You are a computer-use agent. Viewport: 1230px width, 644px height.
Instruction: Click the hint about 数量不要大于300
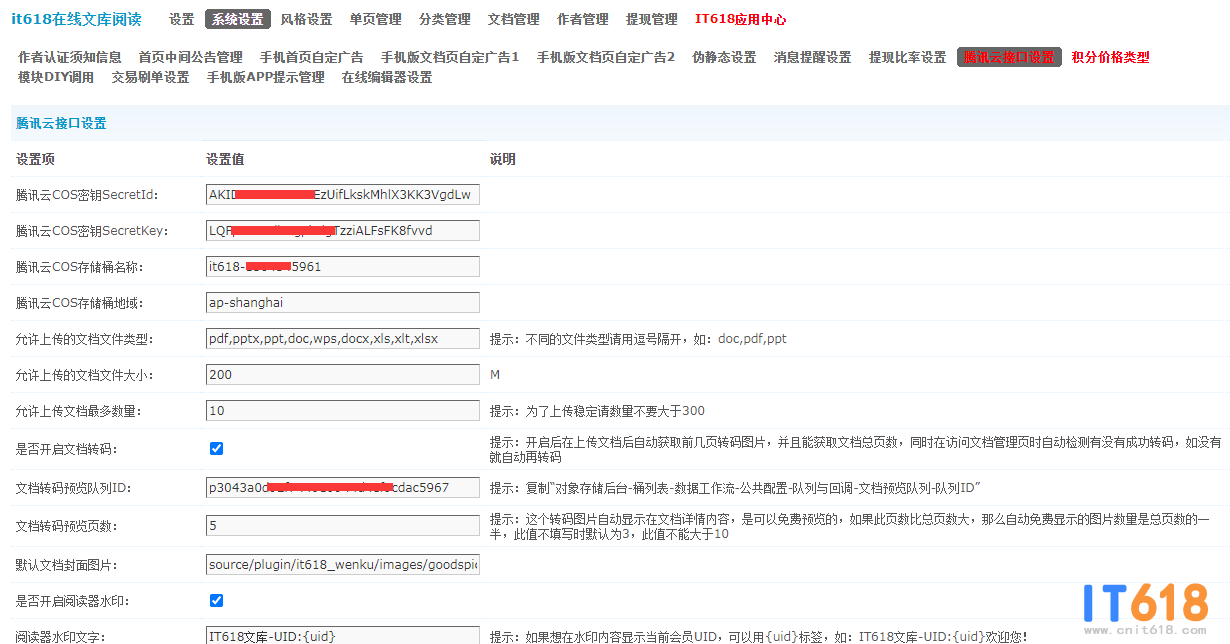(597, 411)
